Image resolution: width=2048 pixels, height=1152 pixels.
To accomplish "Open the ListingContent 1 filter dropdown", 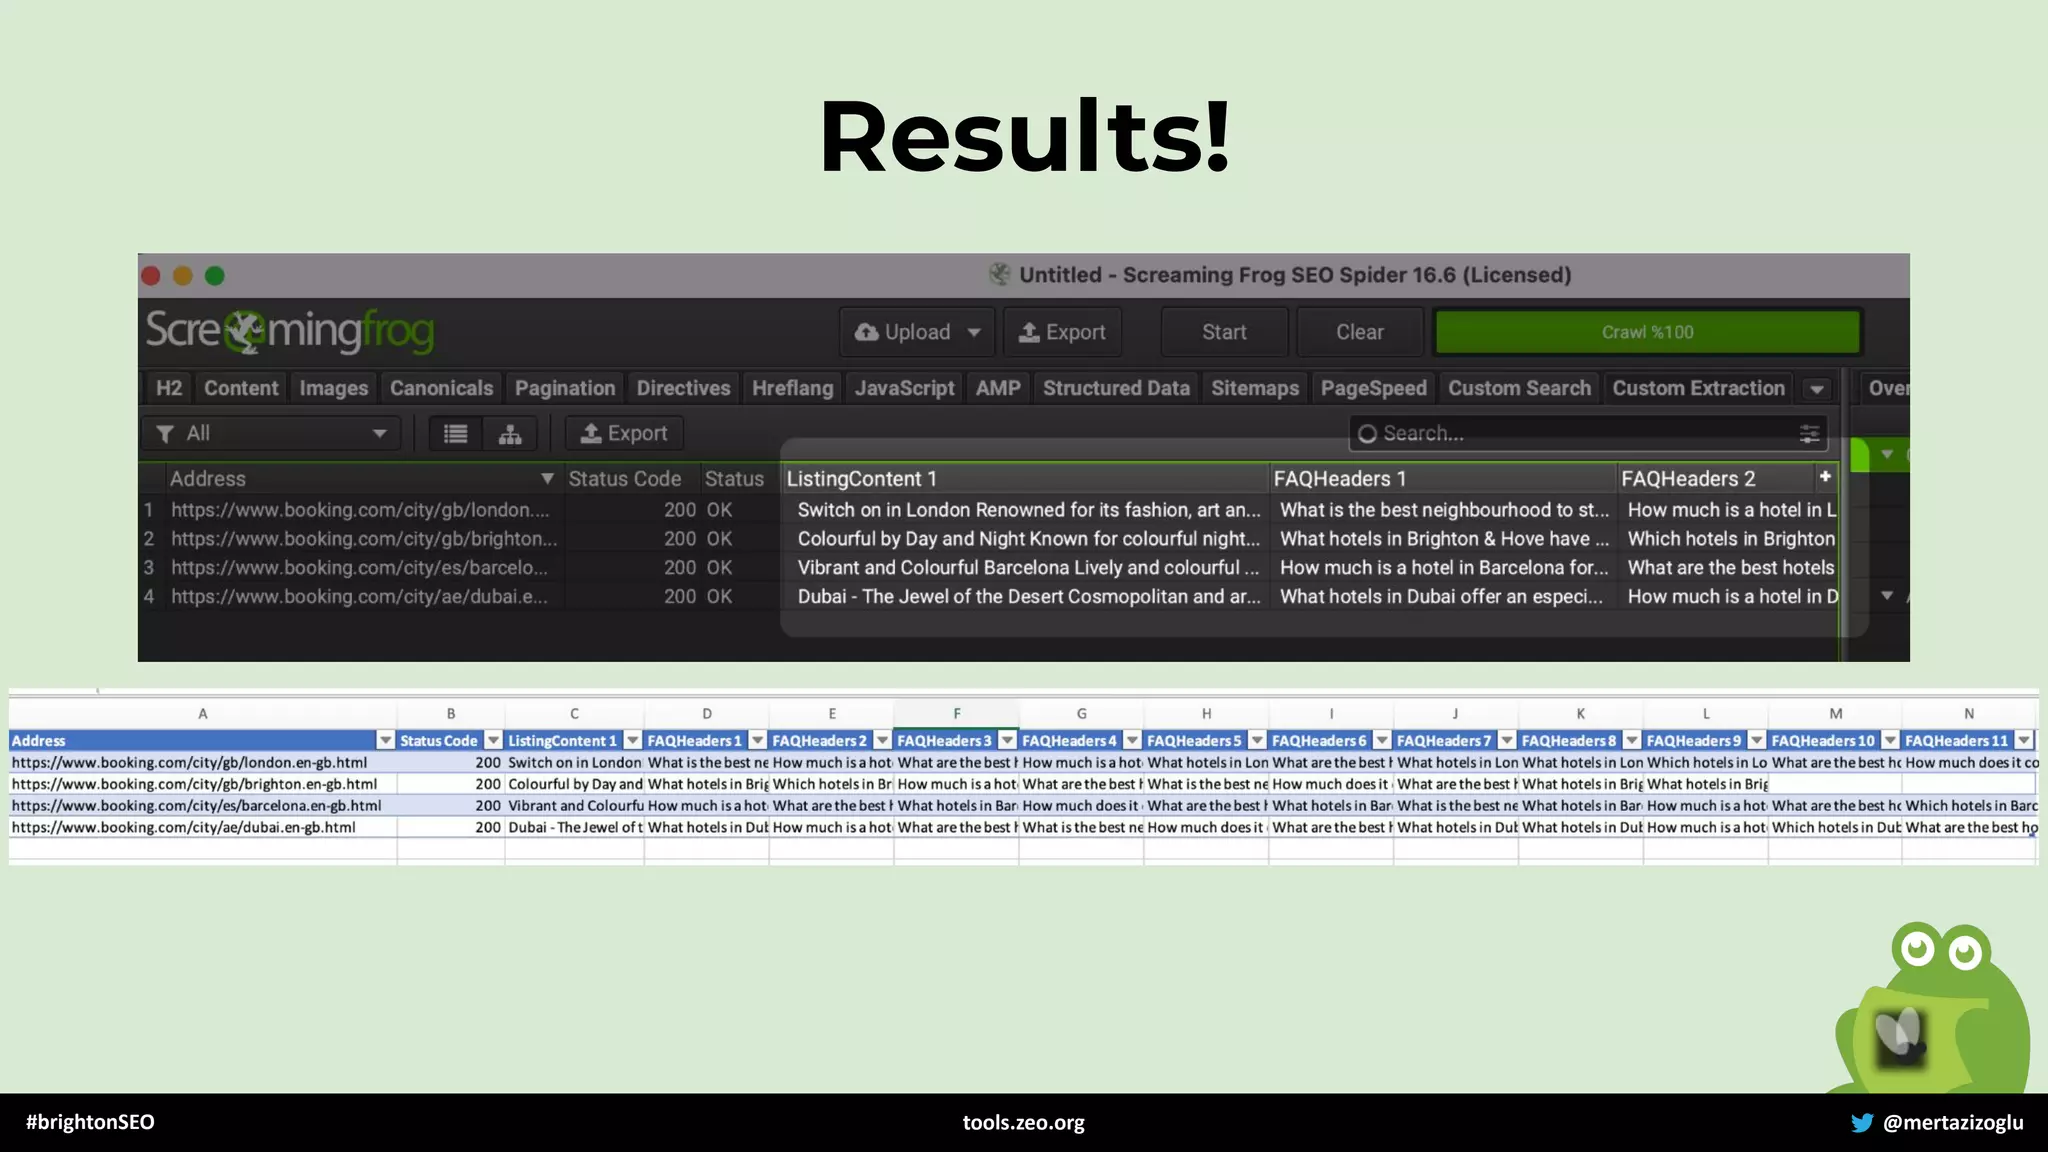I will coord(632,741).
